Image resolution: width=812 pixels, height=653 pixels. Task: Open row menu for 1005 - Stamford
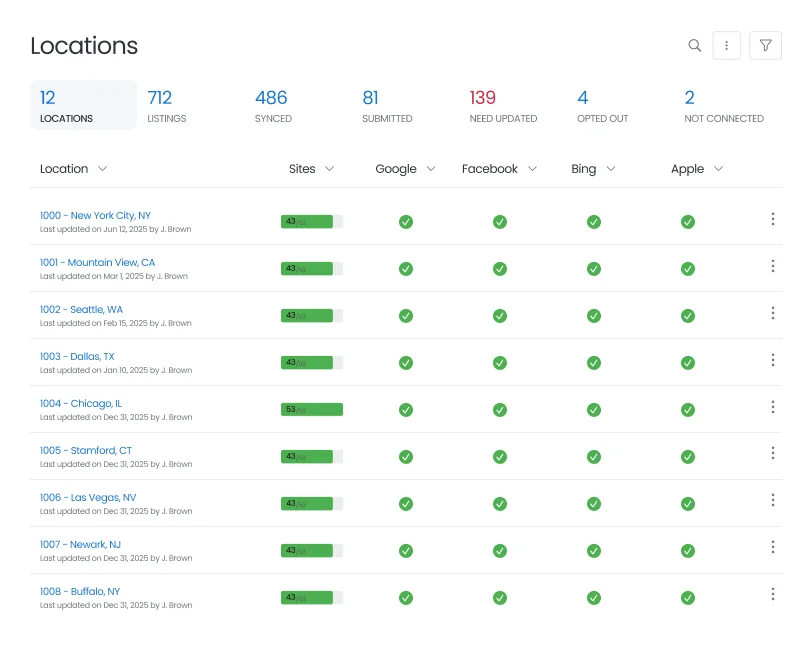click(773, 453)
